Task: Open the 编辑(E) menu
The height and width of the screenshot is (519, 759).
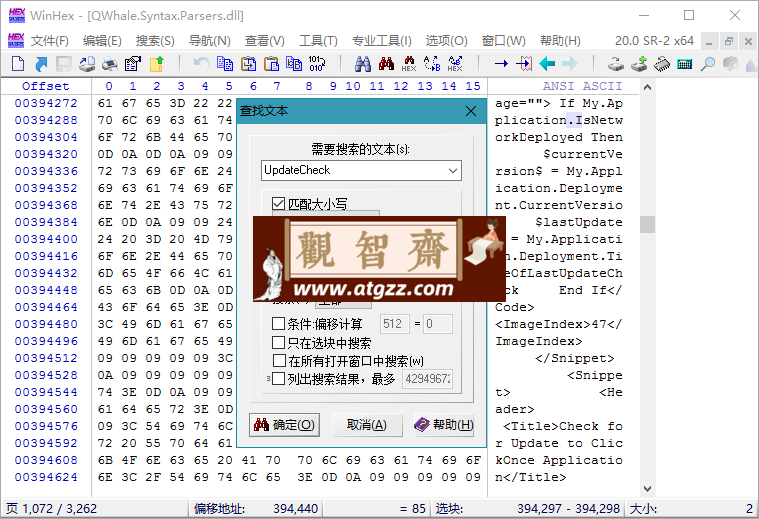Action: (102, 41)
